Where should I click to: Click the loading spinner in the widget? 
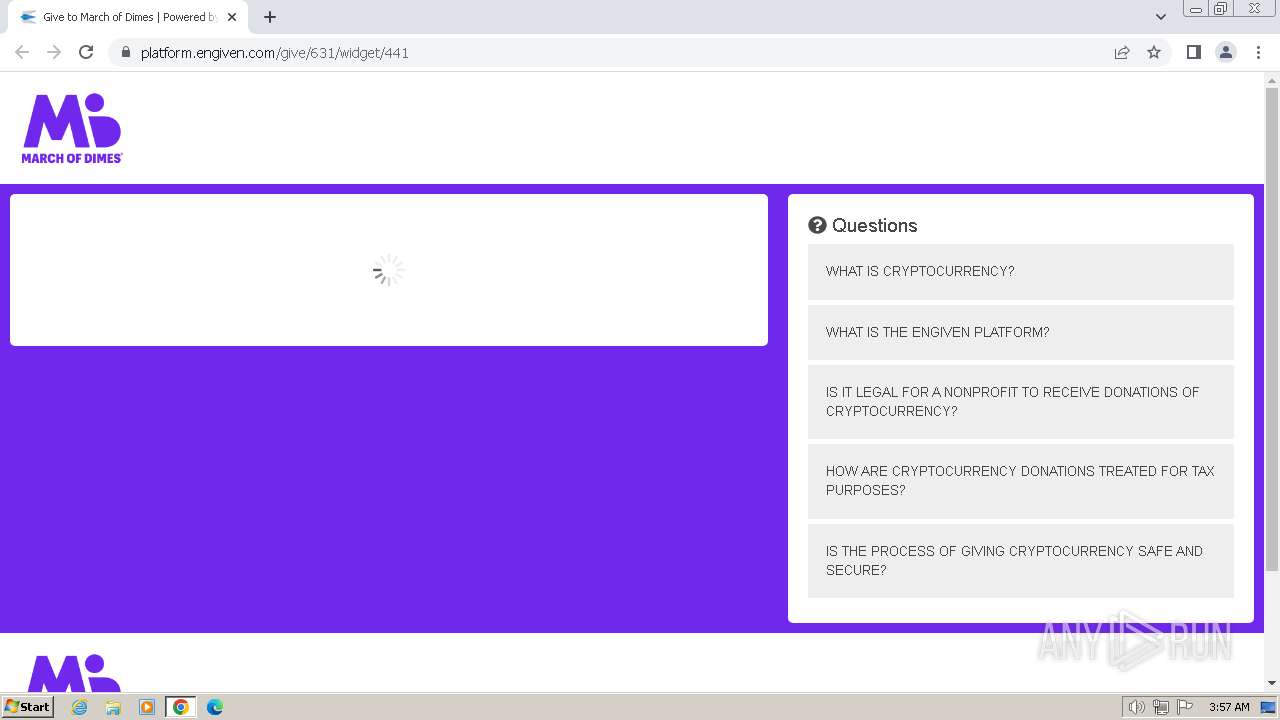click(389, 270)
